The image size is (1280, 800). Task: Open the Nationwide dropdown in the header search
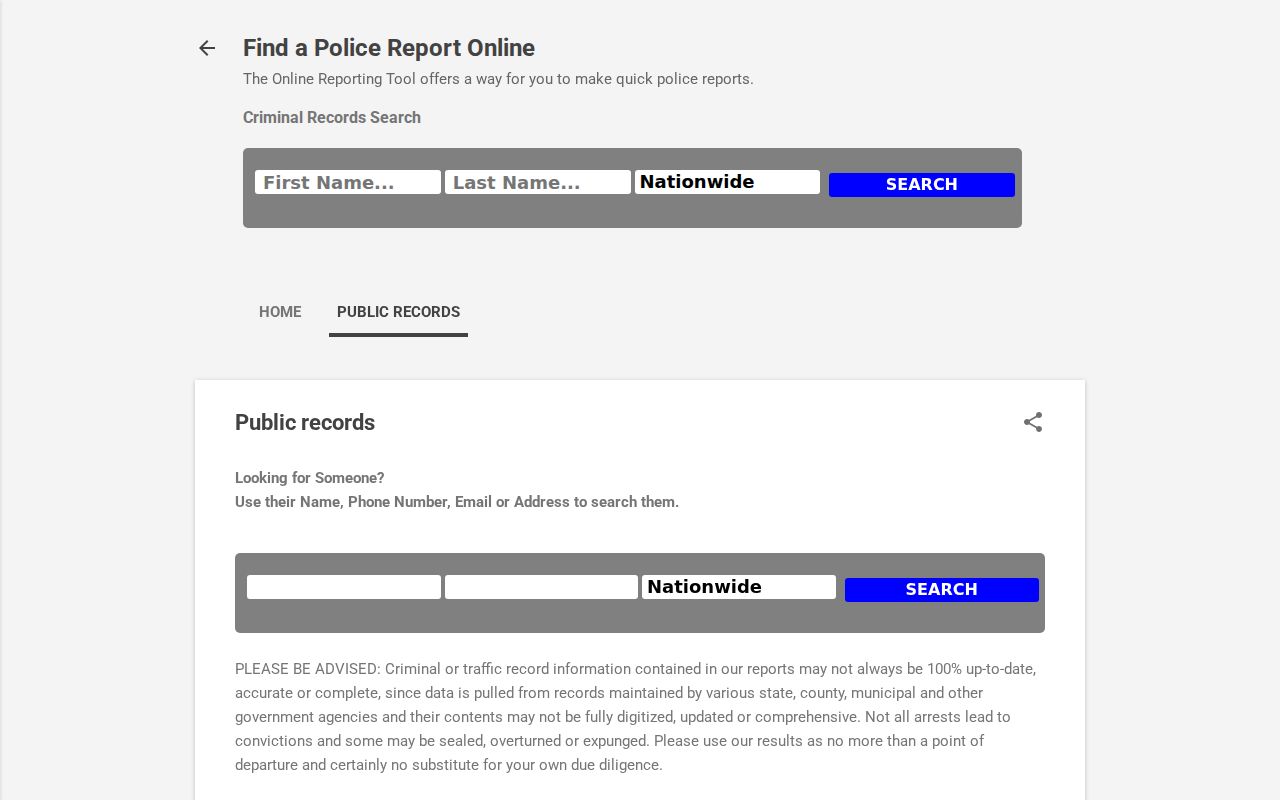(x=727, y=182)
